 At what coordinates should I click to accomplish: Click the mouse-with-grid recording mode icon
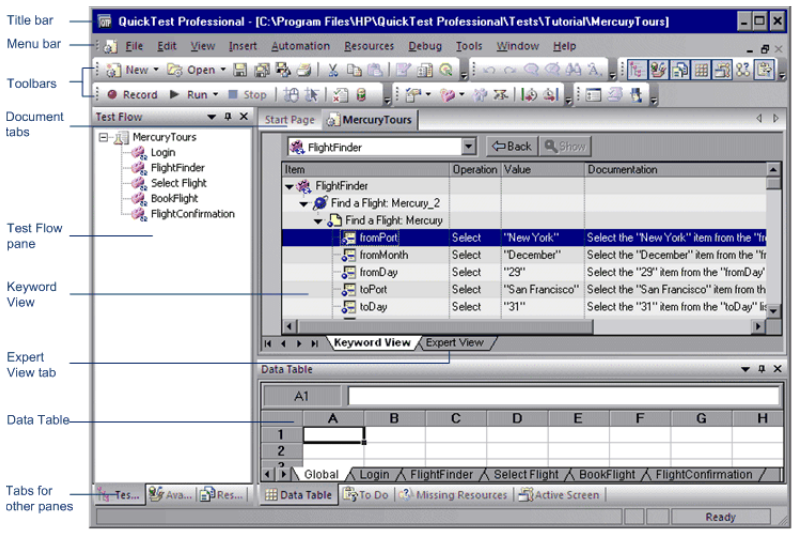pos(291,95)
